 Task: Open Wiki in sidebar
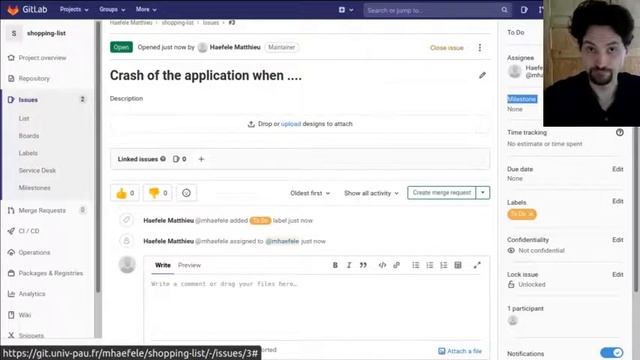(24, 315)
